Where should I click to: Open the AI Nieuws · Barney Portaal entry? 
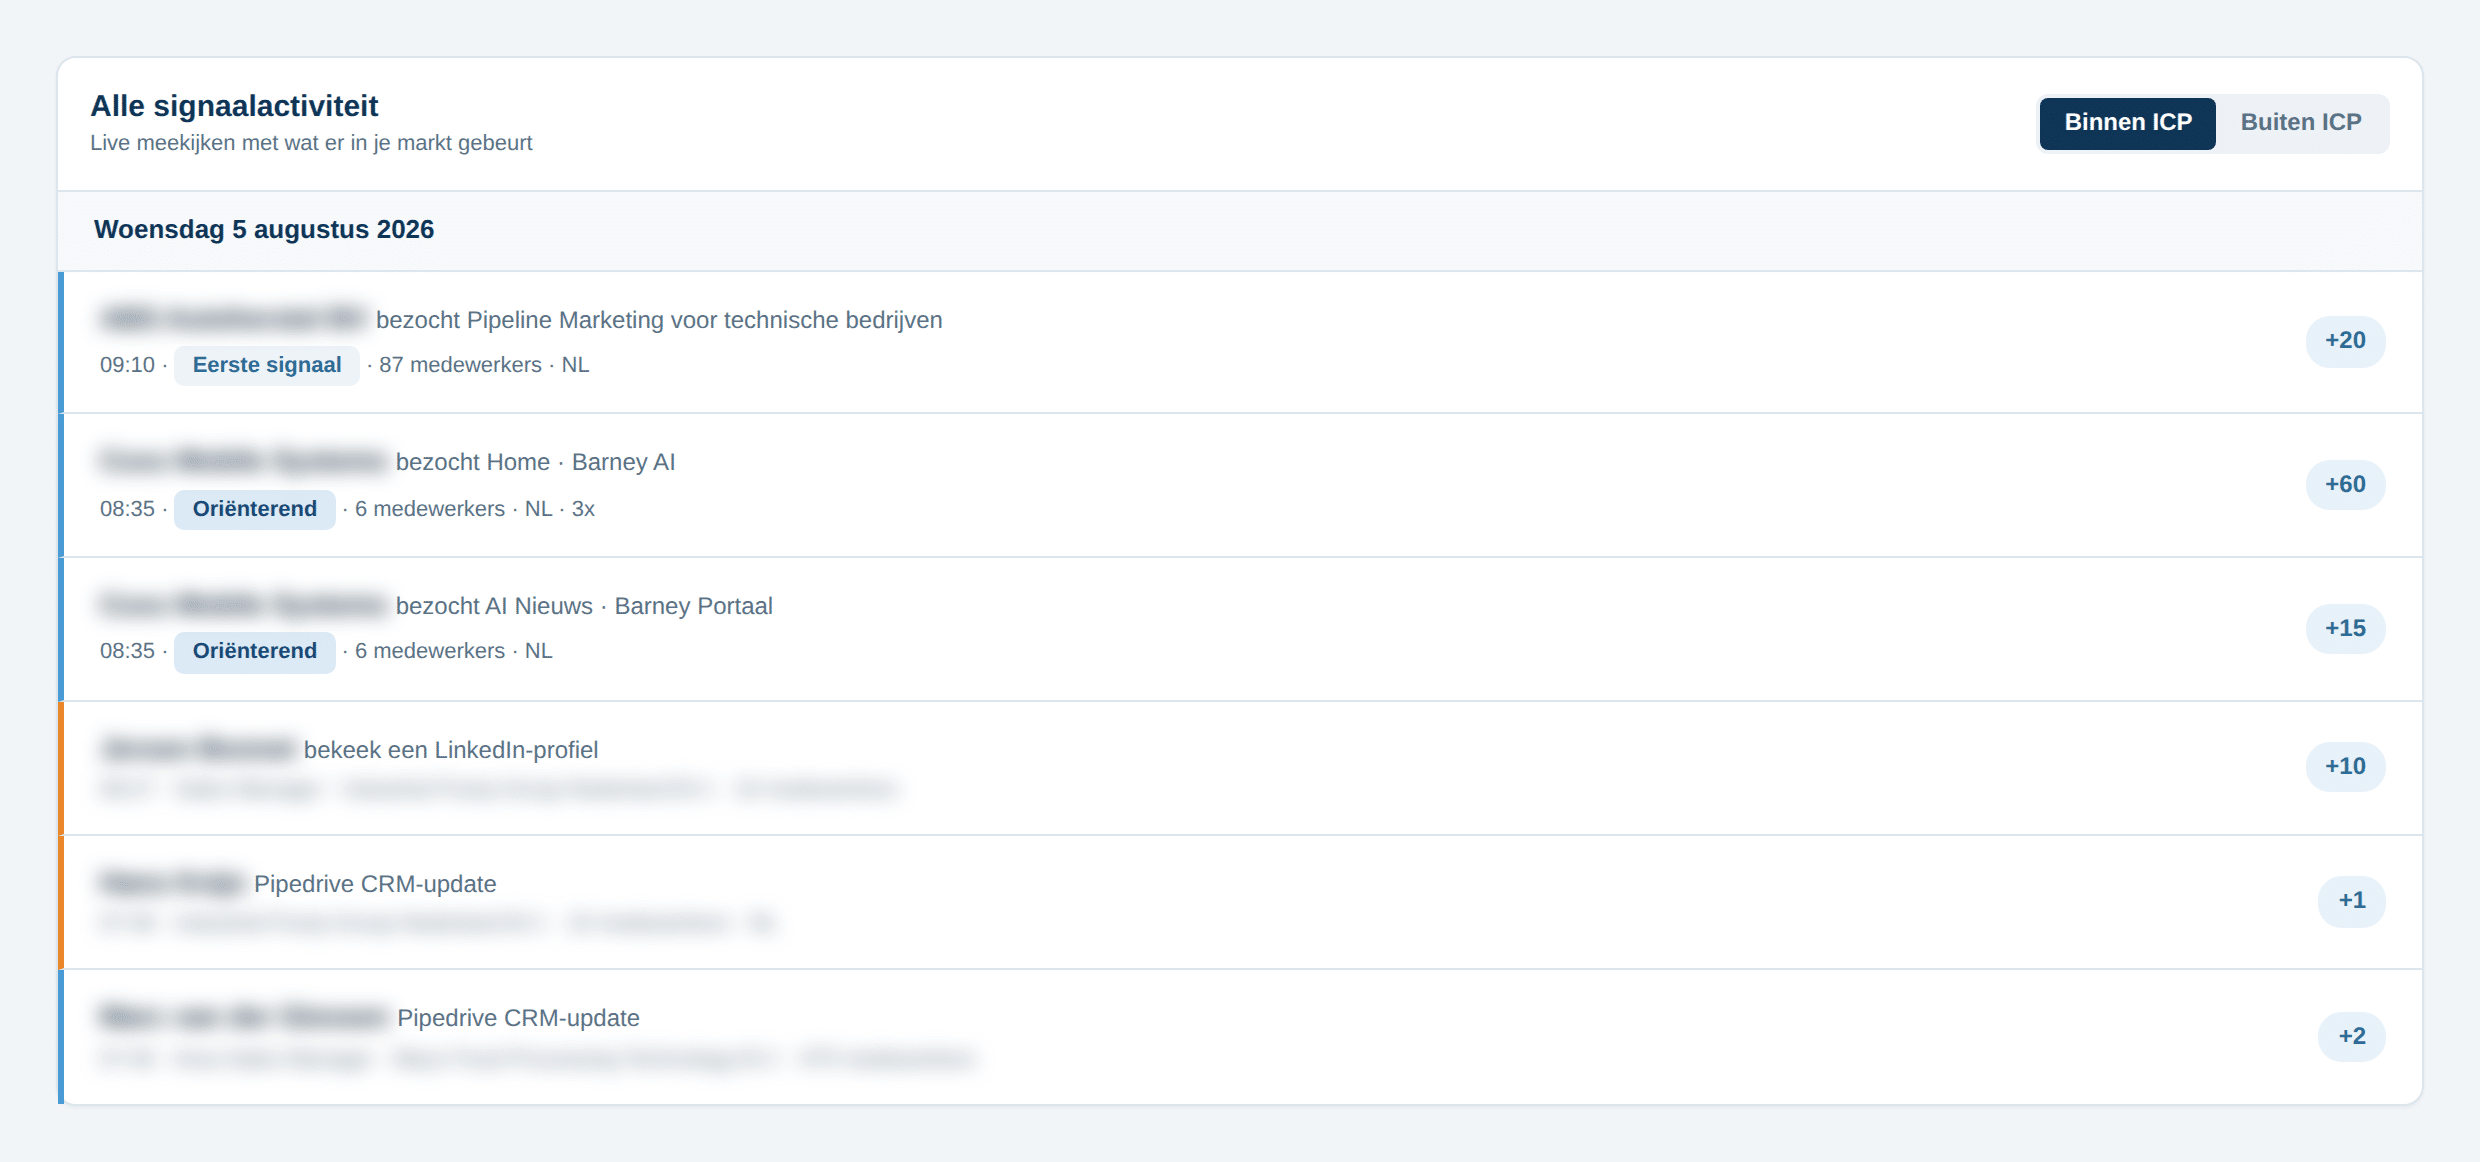[x=1240, y=630]
